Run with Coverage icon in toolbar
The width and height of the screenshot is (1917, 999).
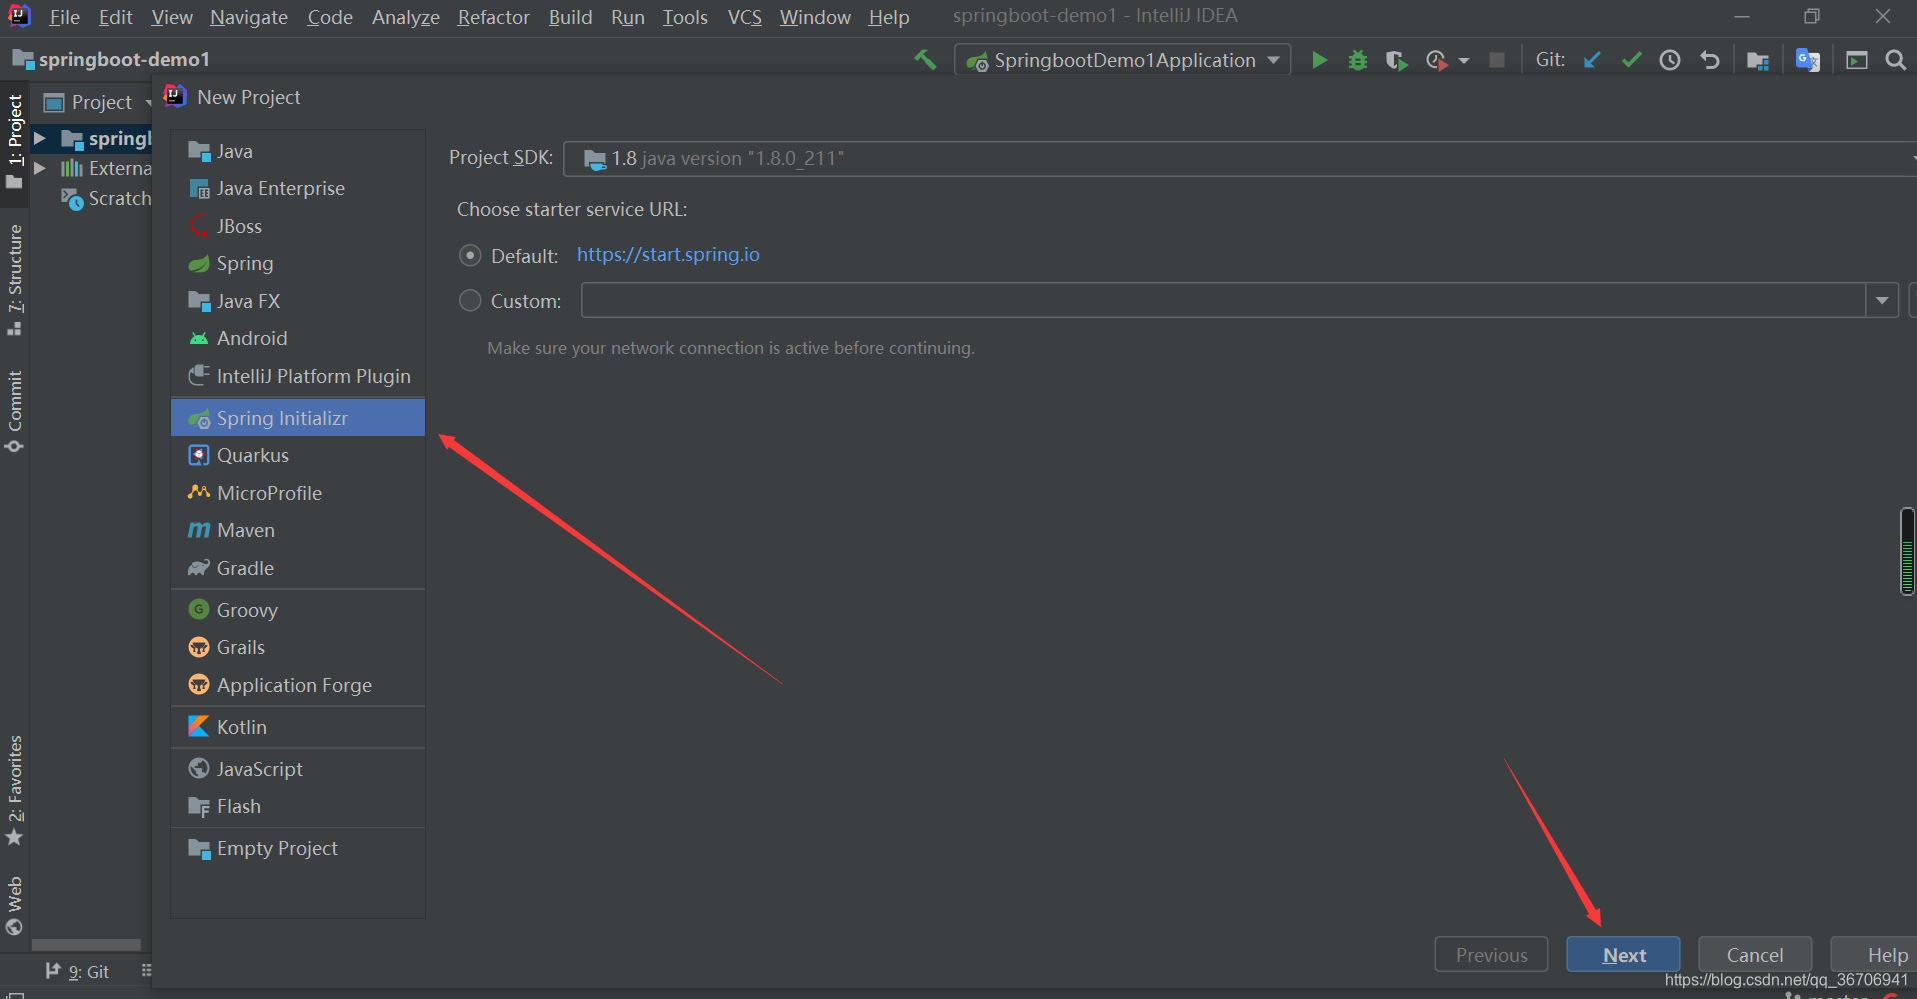(x=1396, y=60)
